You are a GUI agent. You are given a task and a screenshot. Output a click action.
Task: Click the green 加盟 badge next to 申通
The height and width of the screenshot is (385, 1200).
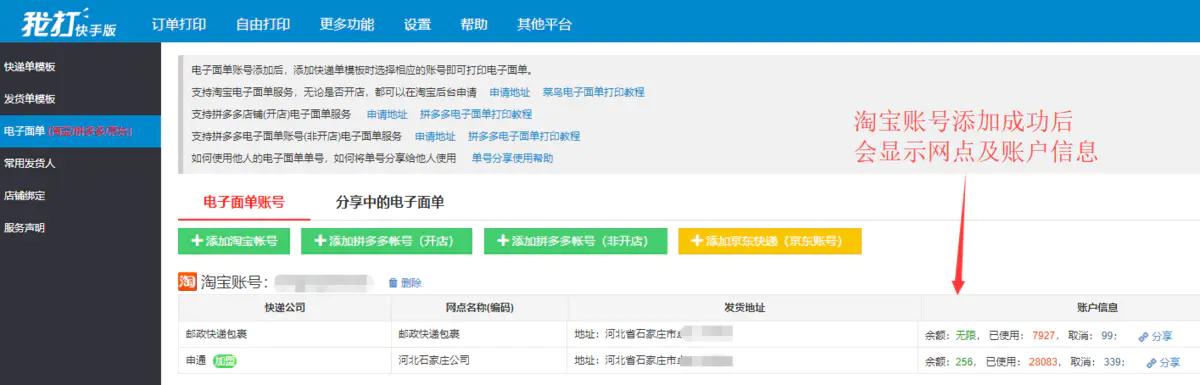[225, 360]
